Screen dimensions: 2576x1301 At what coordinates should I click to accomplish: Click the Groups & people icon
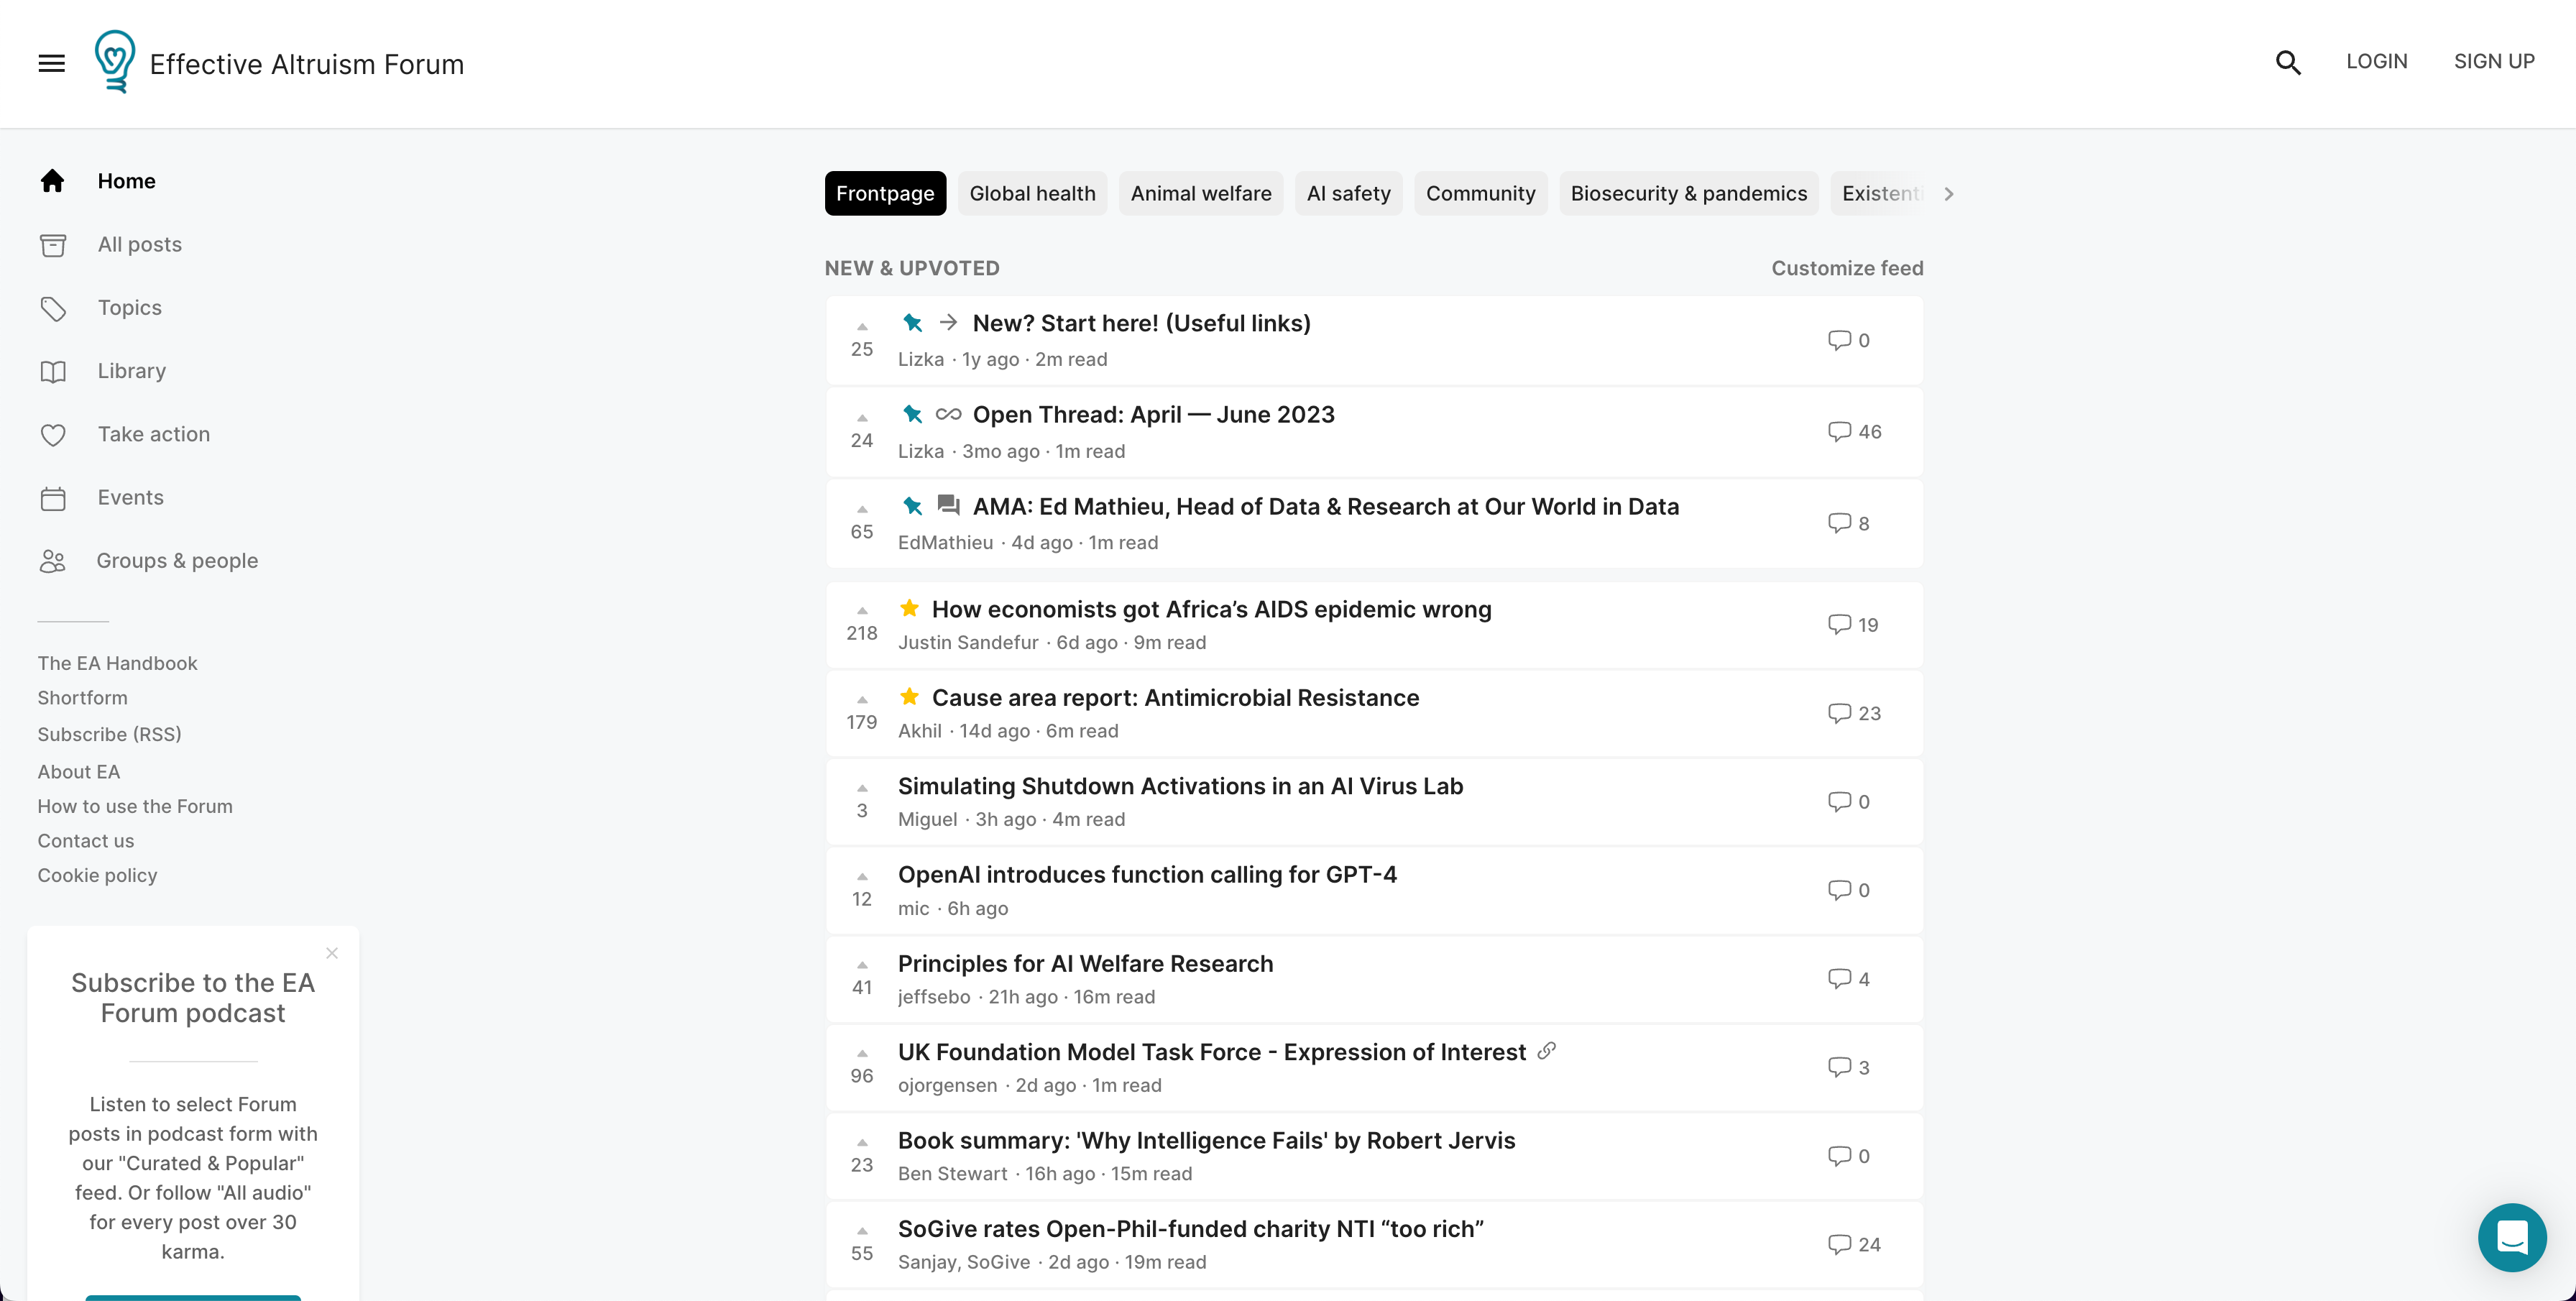pyautogui.click(x=53, y=561)
